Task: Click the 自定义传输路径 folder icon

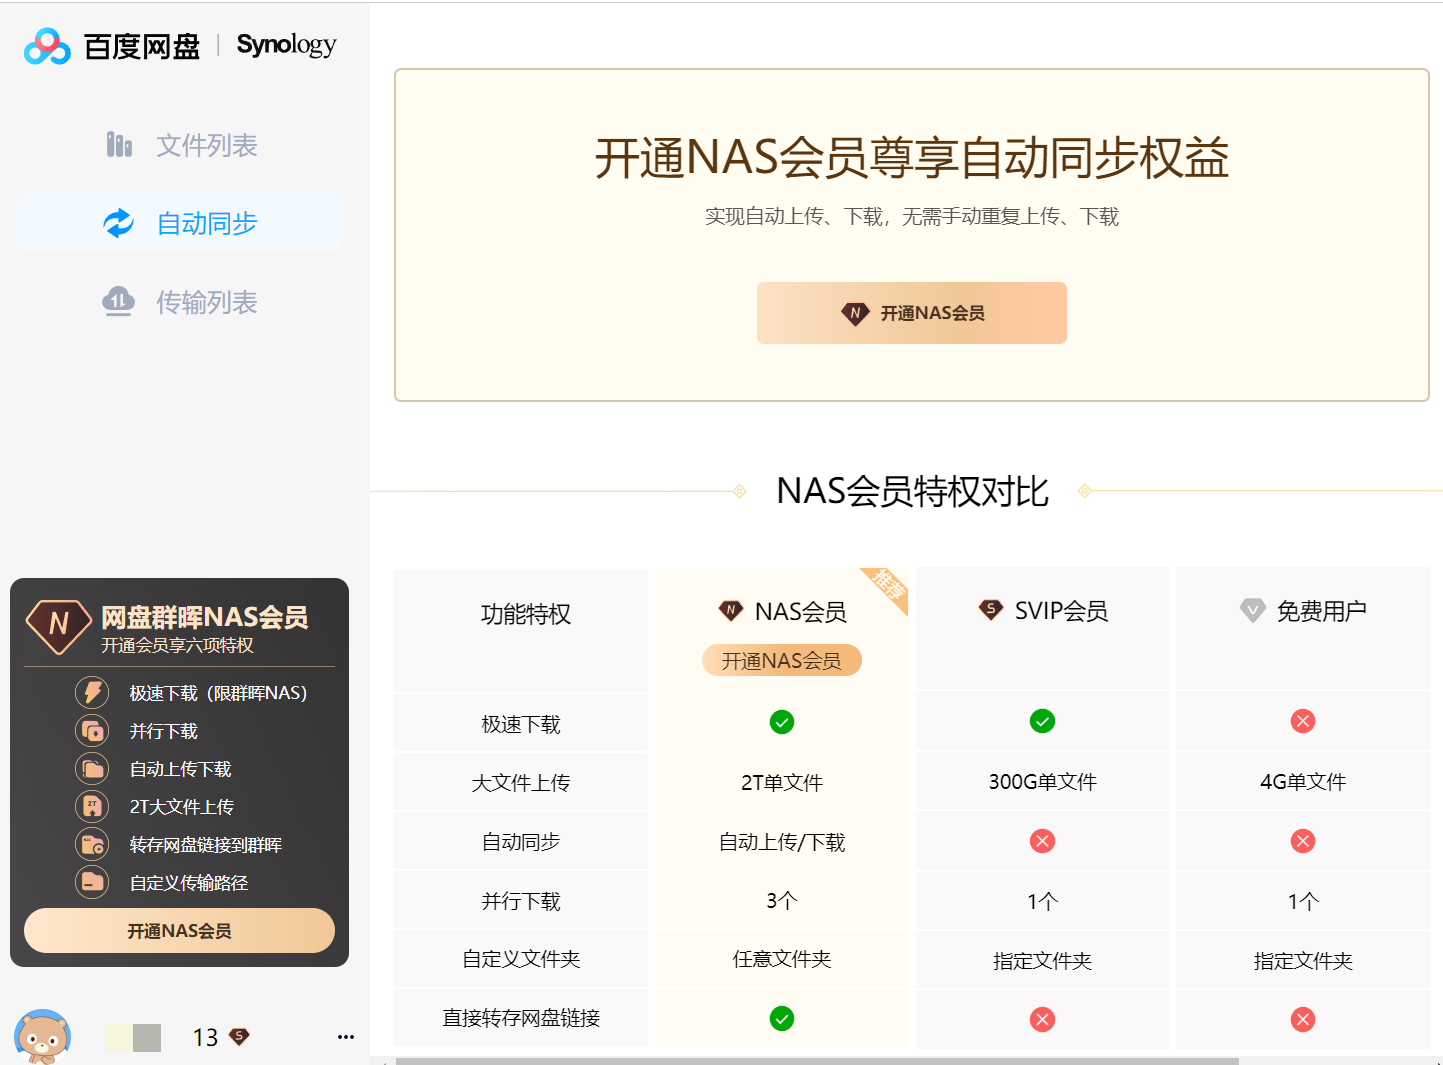Action: pyautogui.click(x=92, y=882)
